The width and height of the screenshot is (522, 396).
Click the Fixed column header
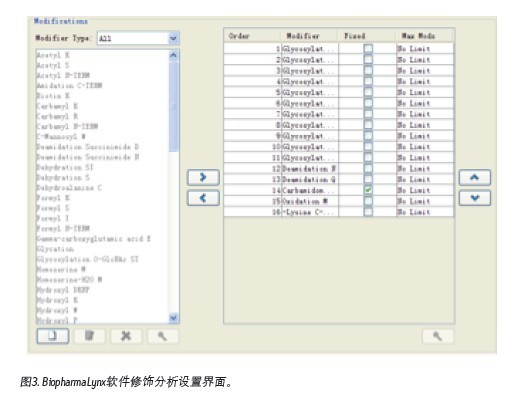(367, 36)
